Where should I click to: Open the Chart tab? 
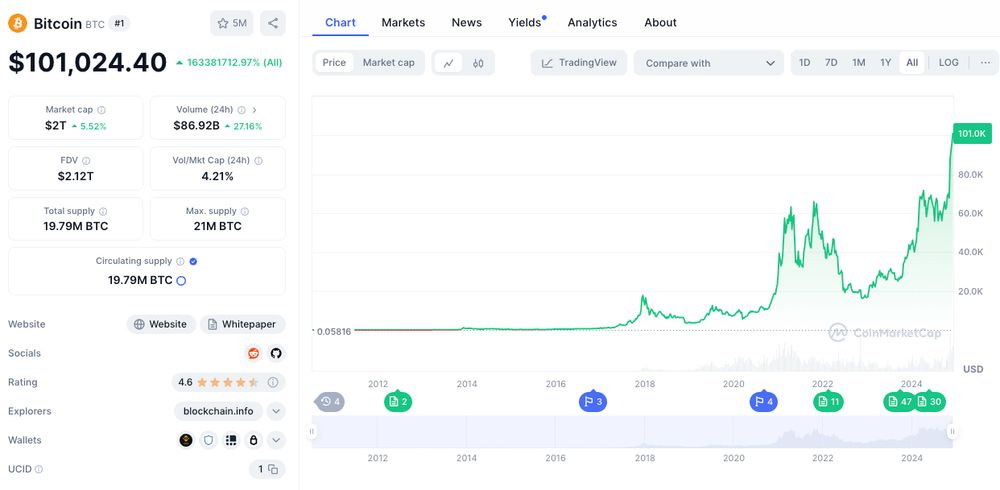pyautogui.click(x=341, y=22)
